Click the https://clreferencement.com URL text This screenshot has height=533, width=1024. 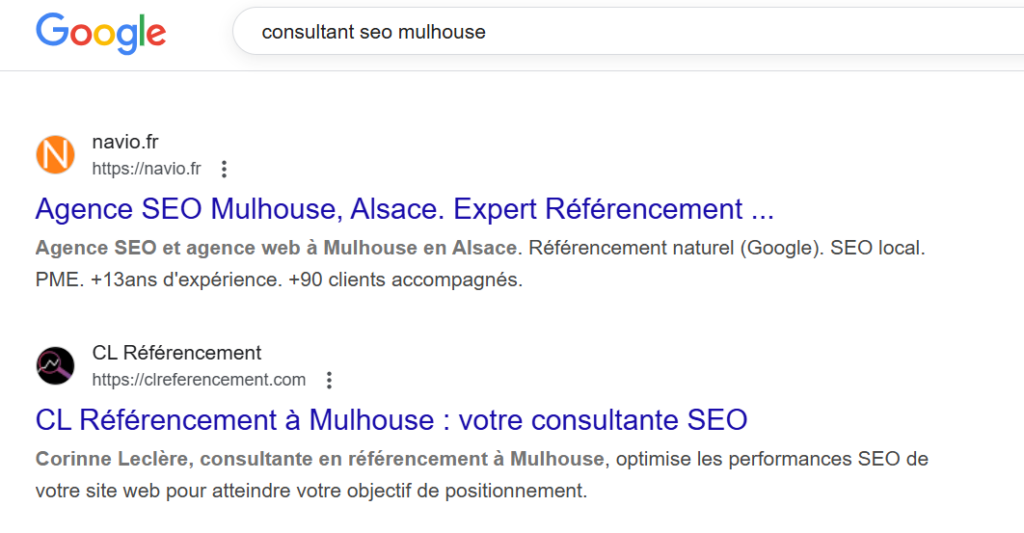tap(198, 380)
